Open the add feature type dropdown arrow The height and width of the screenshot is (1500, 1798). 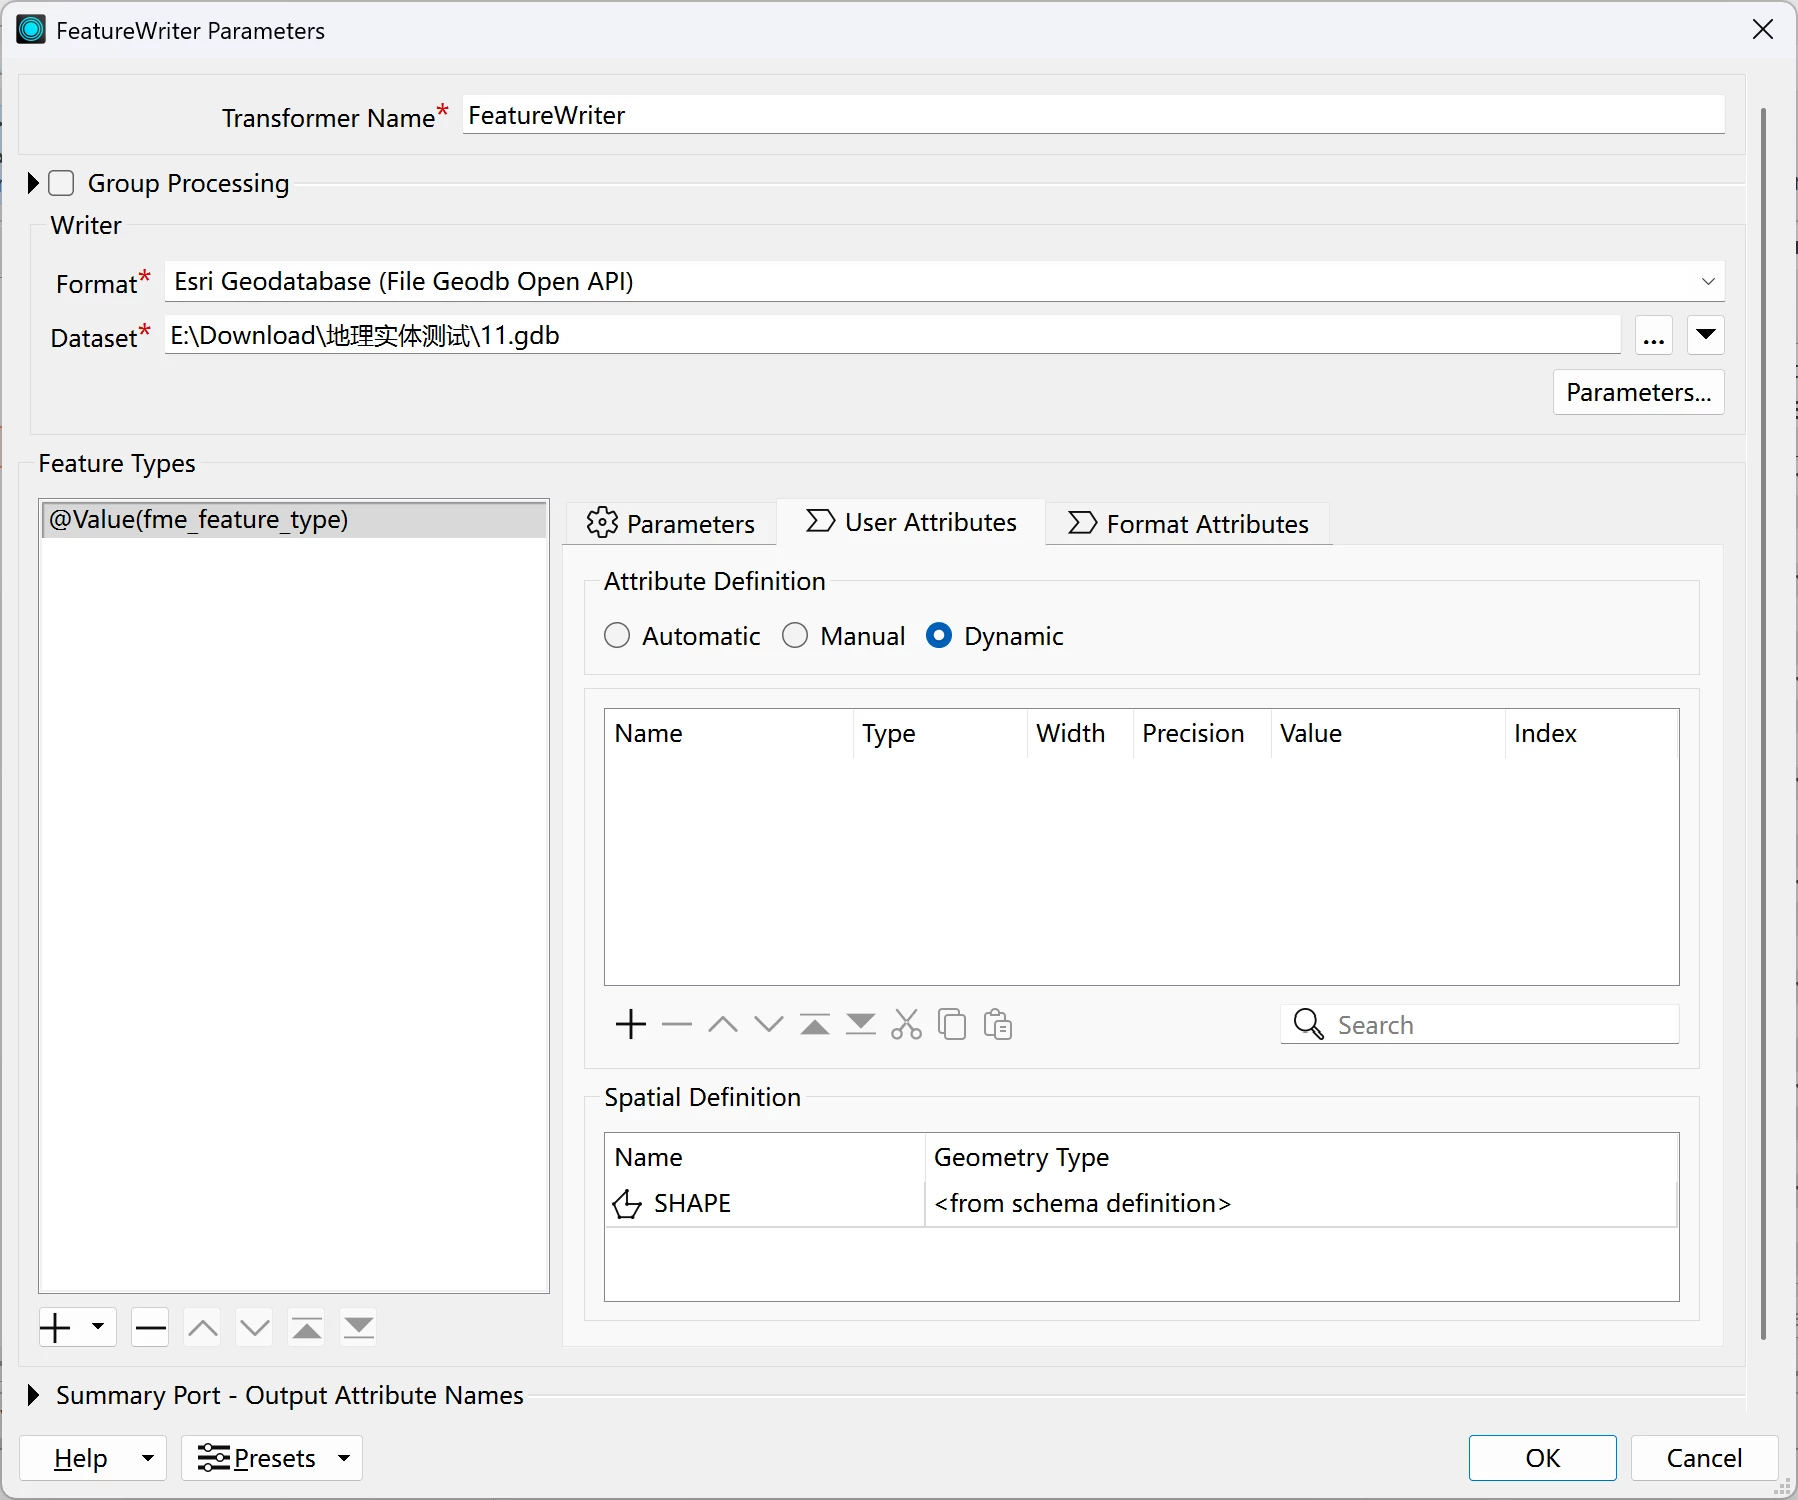pos(98,1328)
